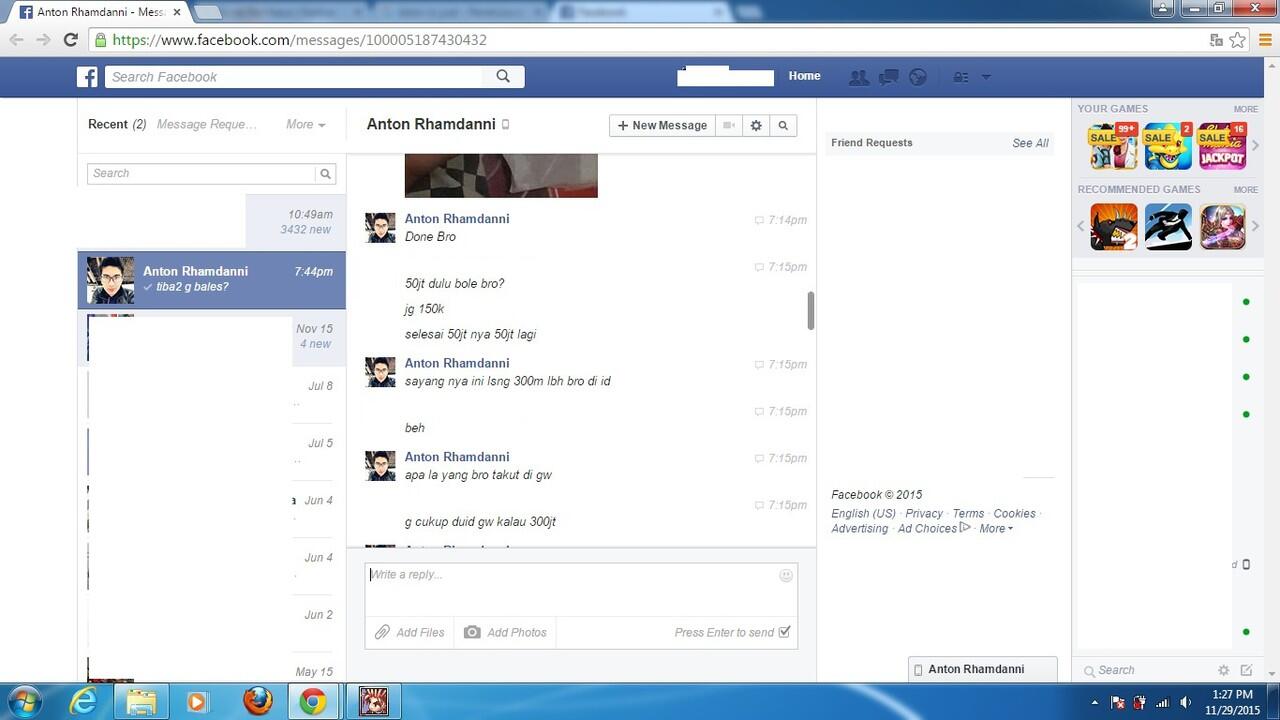Screen dimensions: 1280x720
Task: Click the chat message scrollbar thumb
Action: click(x=811, y=311)
